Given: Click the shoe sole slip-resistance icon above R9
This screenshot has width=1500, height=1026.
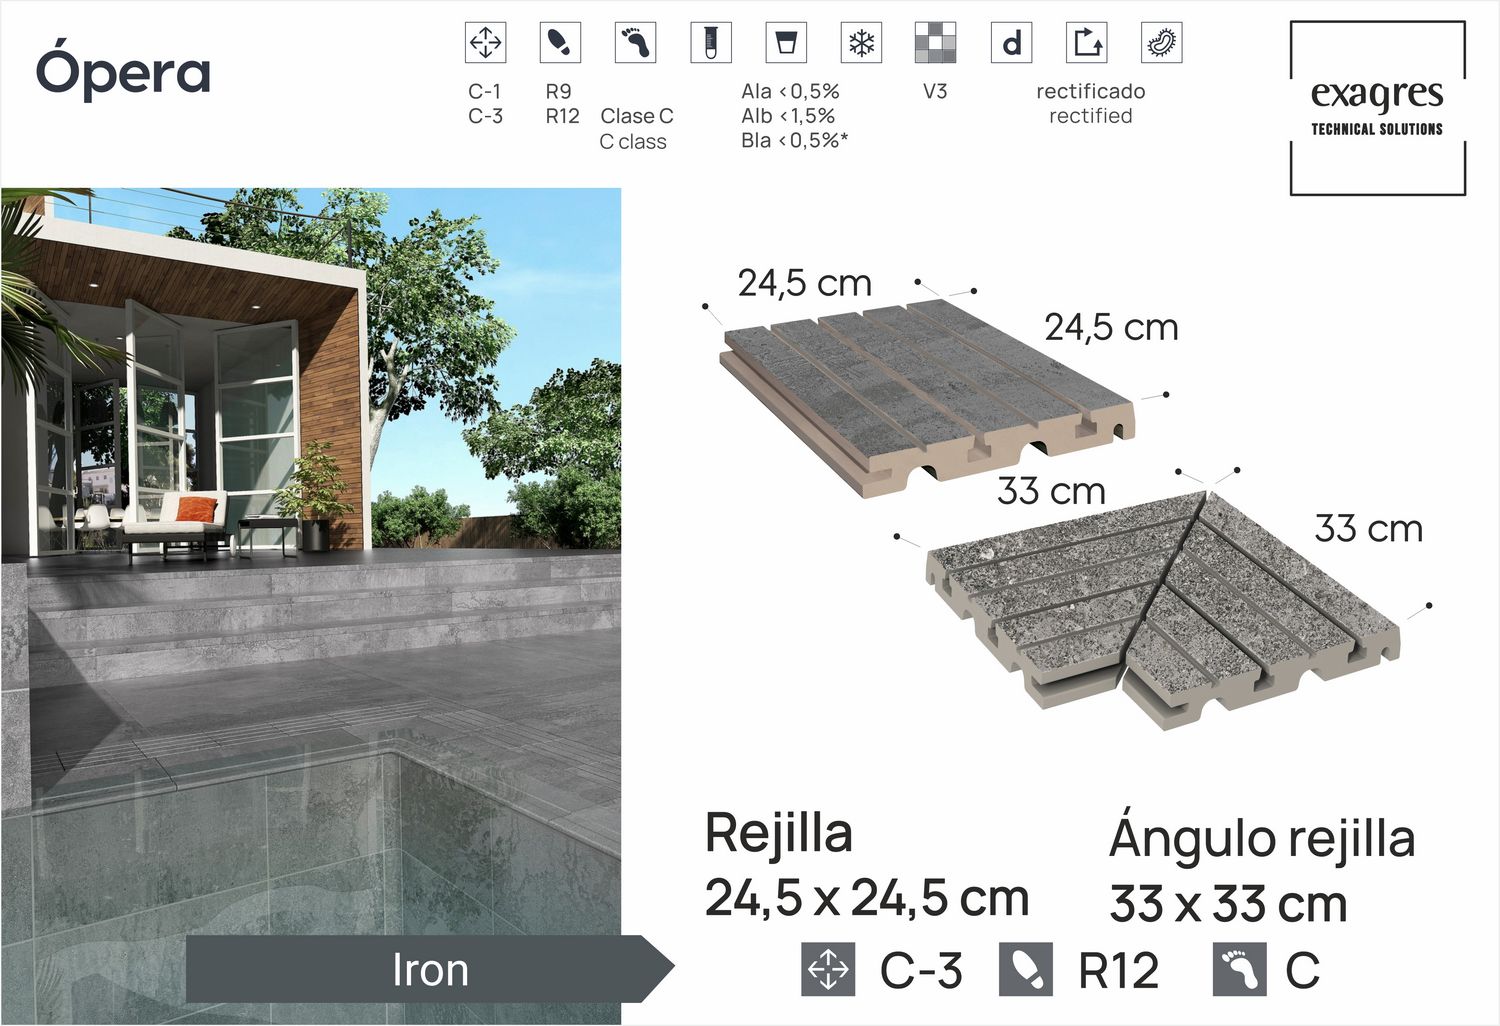Looking at the screenshot, I should pos(559,43).
